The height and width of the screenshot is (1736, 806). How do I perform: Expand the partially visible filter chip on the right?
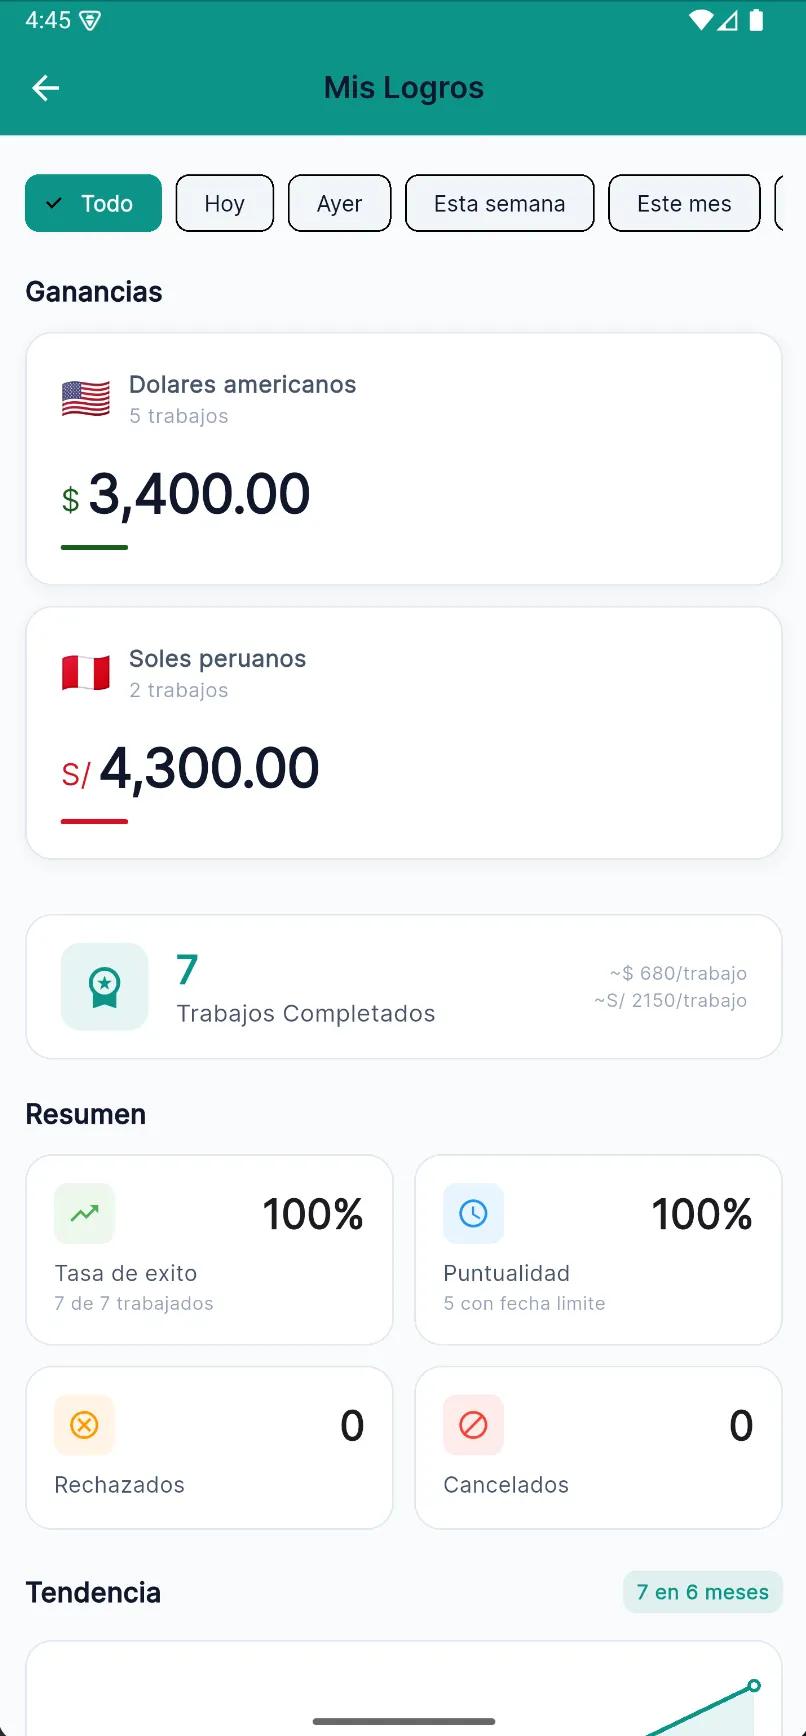(x=793, y=203)
